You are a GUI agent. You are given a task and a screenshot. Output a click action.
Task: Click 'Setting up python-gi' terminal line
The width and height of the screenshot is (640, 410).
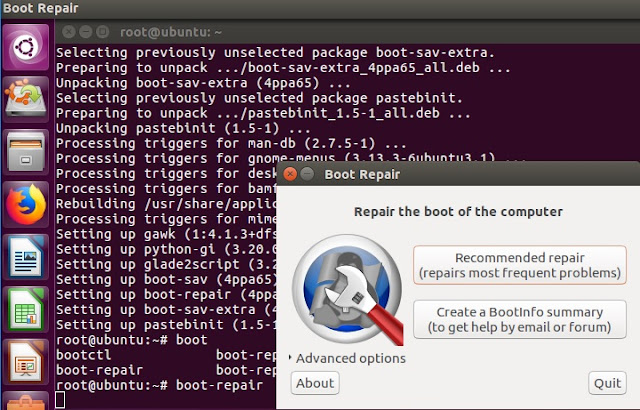167,249
